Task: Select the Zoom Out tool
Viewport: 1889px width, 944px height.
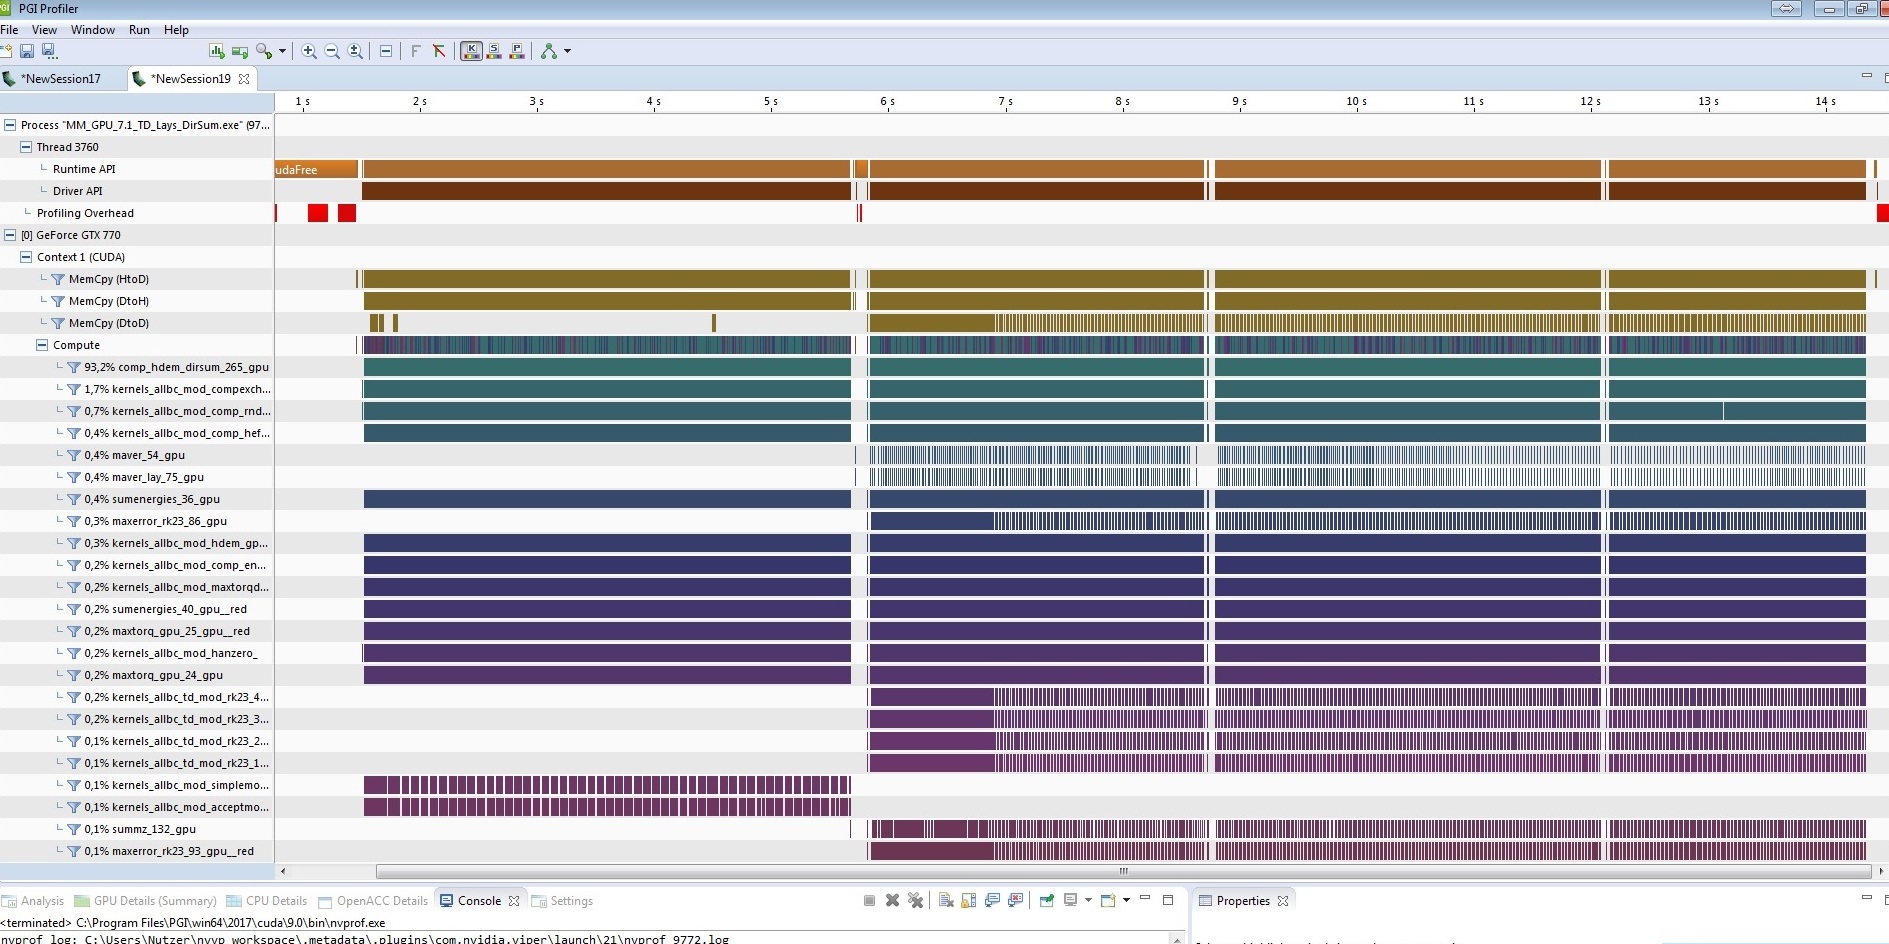Action: coord(333,51)
